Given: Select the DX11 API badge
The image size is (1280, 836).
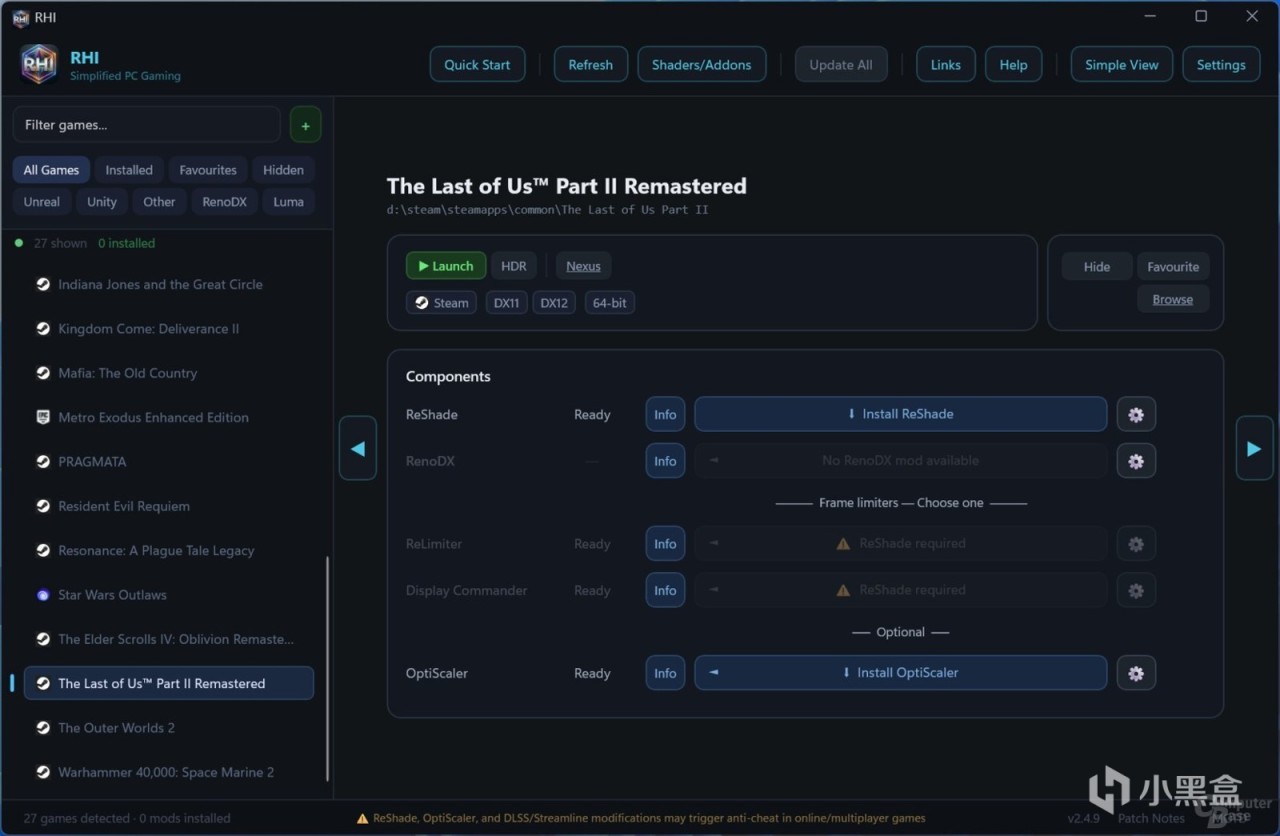Looking at the screenshot, I should click(507, 302).
